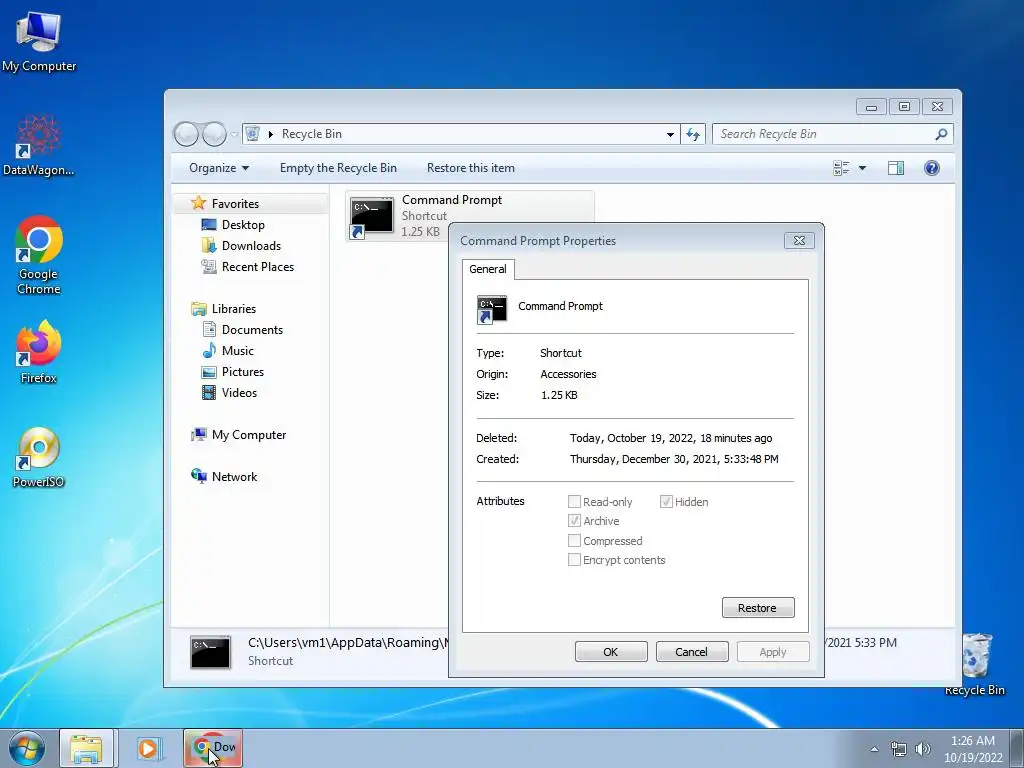Viewport: 1024px width, 768px height.
Task: Open Downloads under Favorites
Action: tap(251, 246)
